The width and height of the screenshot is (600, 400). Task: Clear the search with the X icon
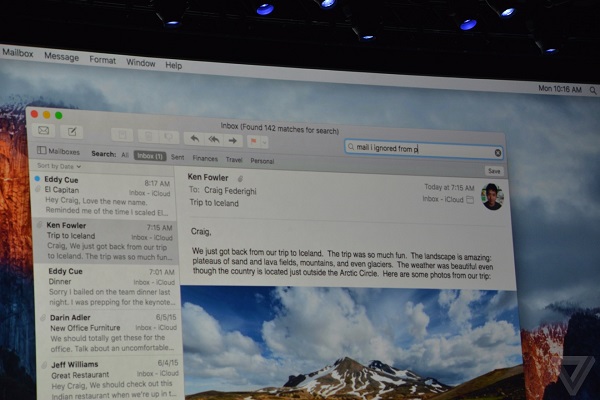(498, 153)
